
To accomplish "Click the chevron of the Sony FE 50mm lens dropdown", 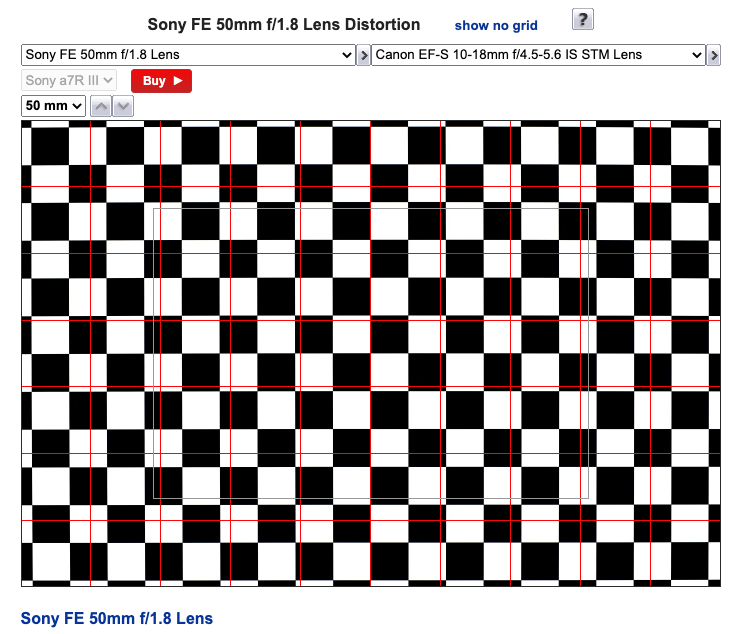I will (347, 55).
